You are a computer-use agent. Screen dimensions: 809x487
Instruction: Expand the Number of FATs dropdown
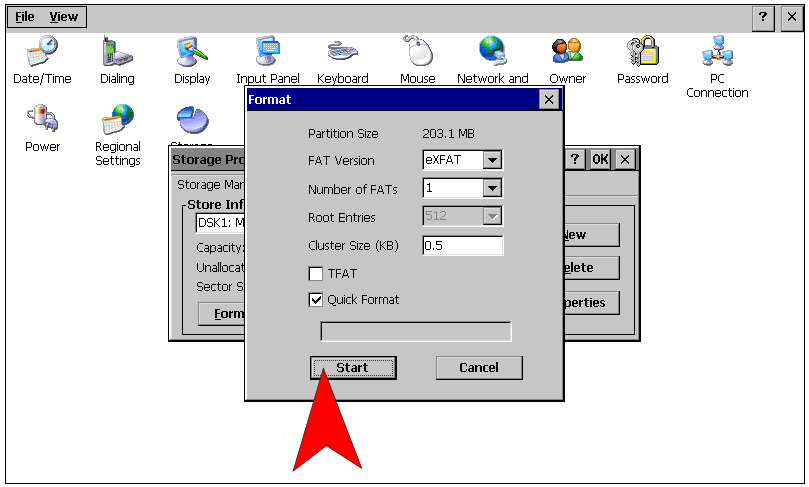[491, 188]
